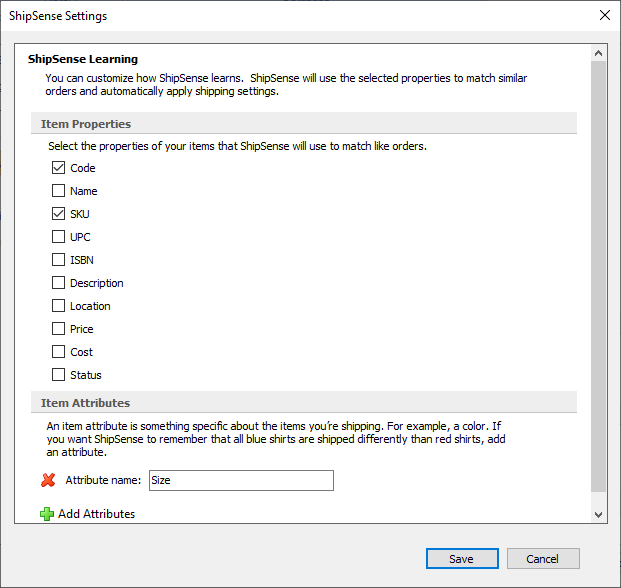Check the Description checkbox
621x588 pixels.
[58, 283]
